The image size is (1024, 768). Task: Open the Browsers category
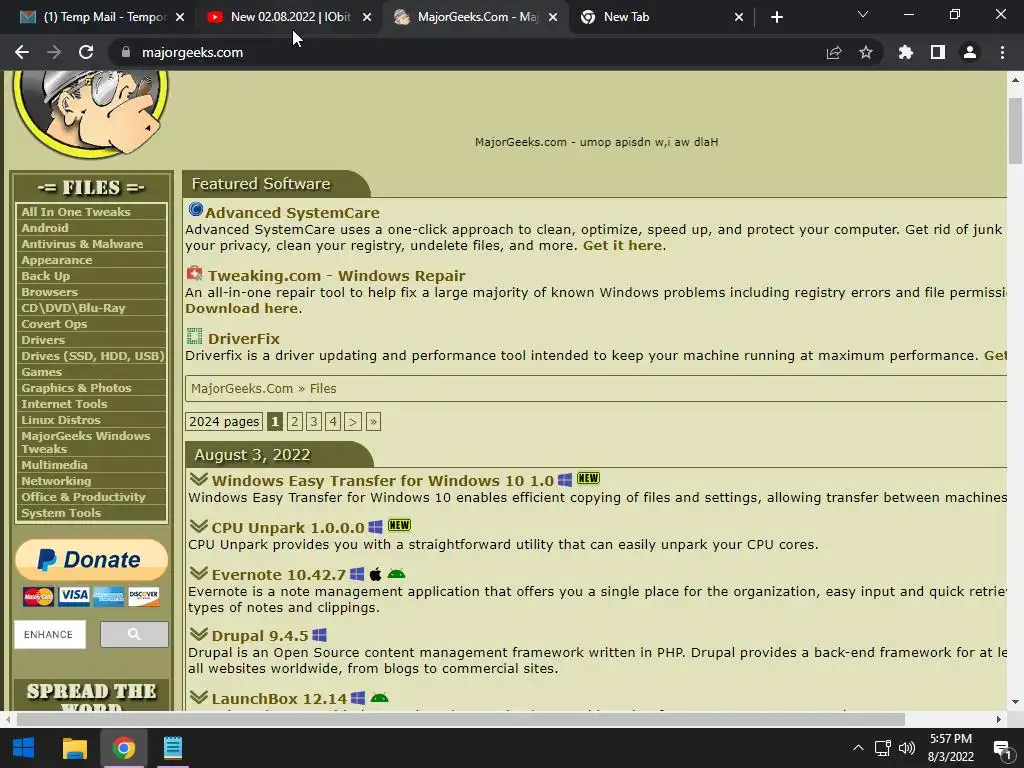50,292
